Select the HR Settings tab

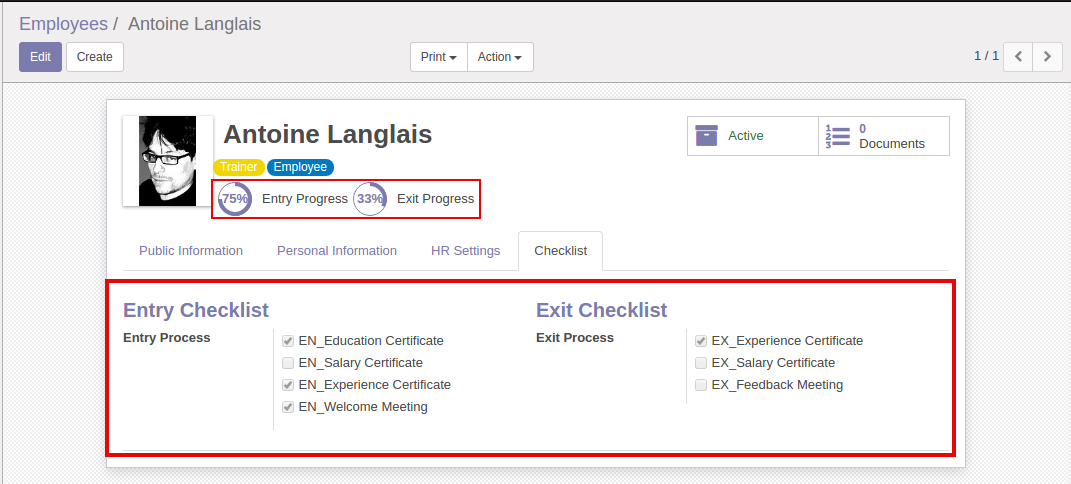[465, 251]
